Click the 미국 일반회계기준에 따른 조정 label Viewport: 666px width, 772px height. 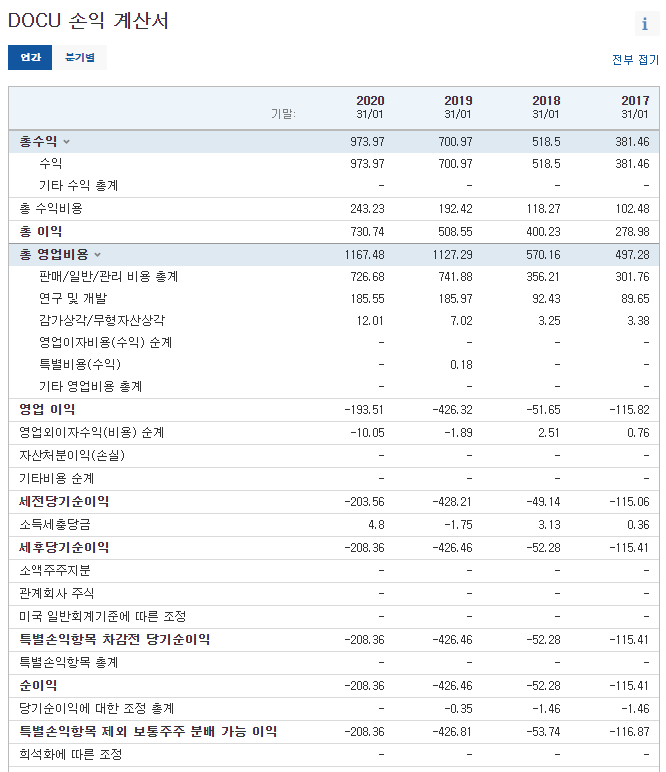[x=103, y=617]
